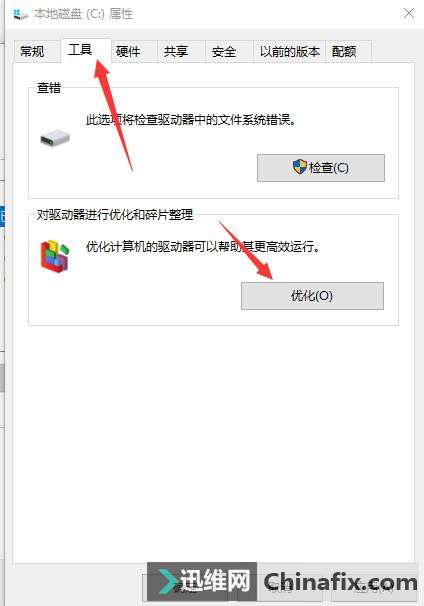Viewport: 424px width, 606px height.
Task: Switch to the 常规 tab
Action: (x=32, y=51)
